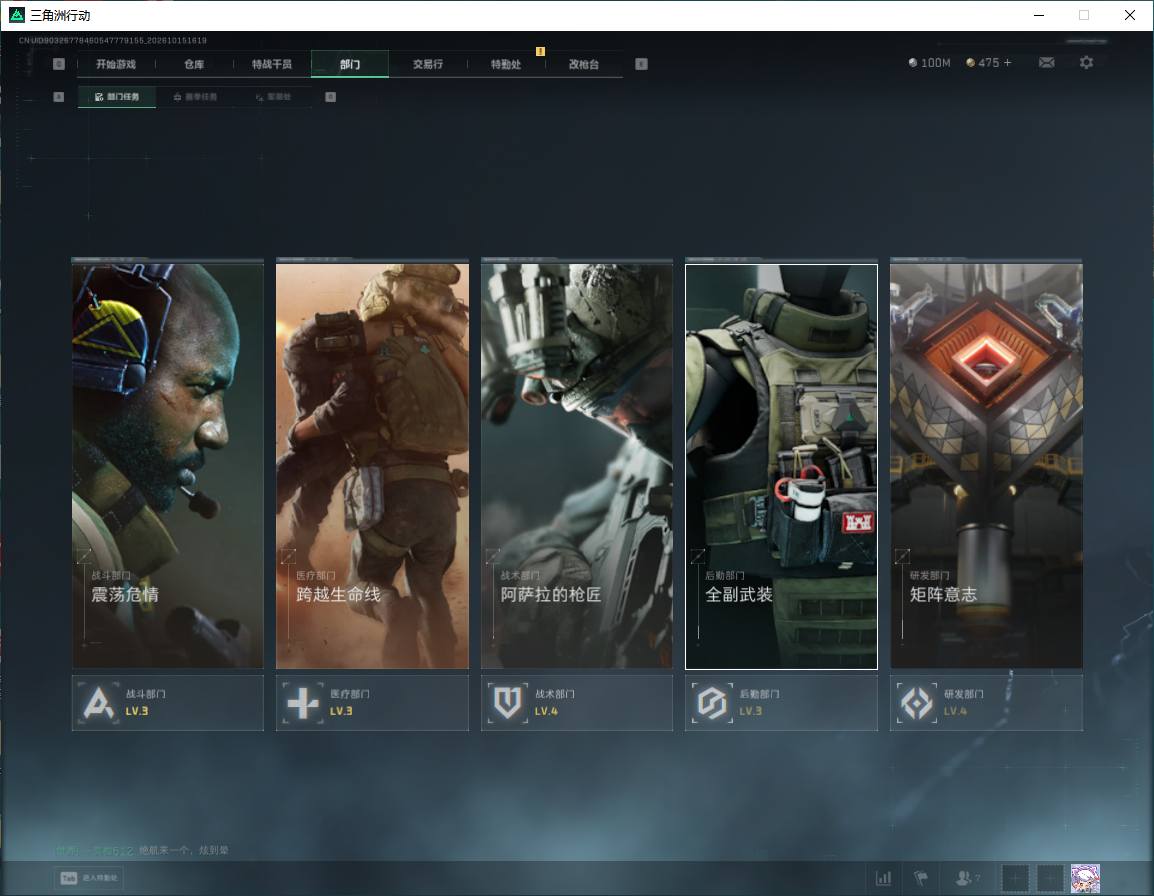Click the 战术部门 shield emblem icon
Screen dimensions: 1154x896
(x=508, y=703)
